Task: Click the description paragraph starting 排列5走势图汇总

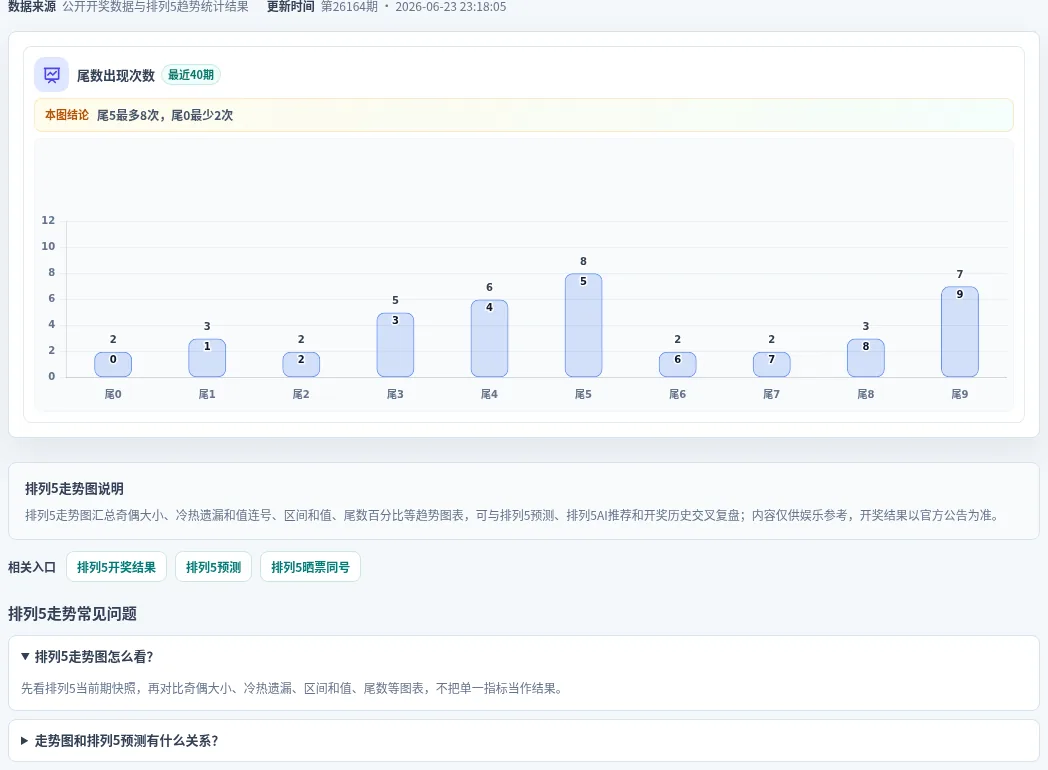Action: pyautogui.click(x=513, y=515)
